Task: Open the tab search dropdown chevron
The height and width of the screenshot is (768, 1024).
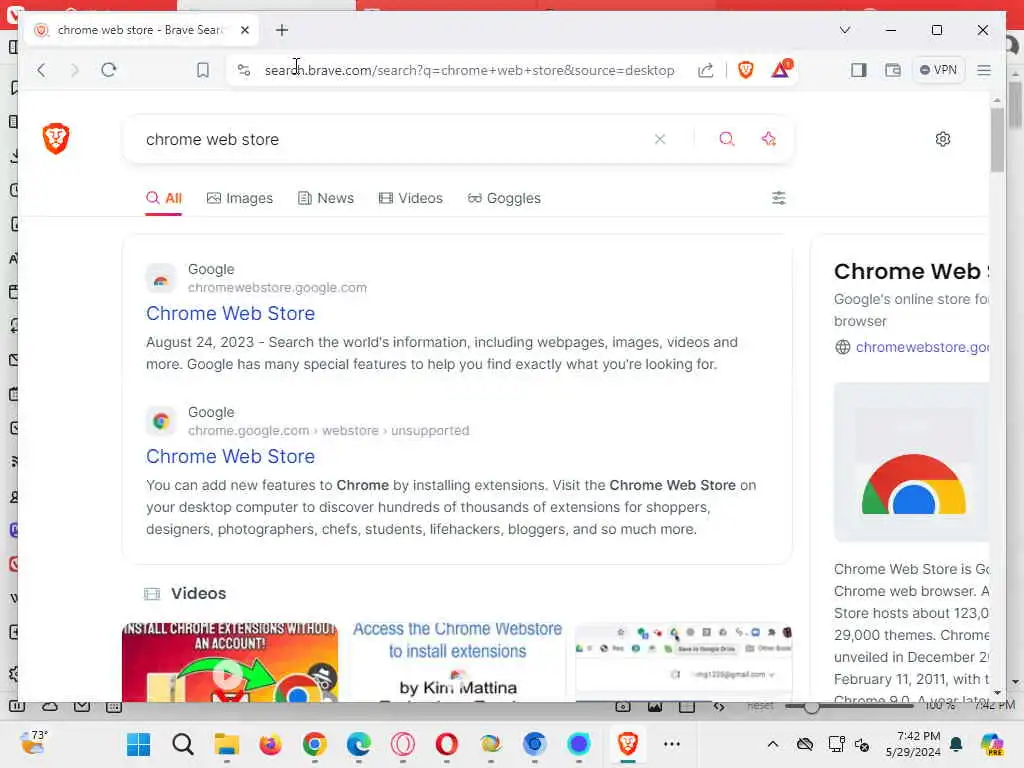Action: 844,30
